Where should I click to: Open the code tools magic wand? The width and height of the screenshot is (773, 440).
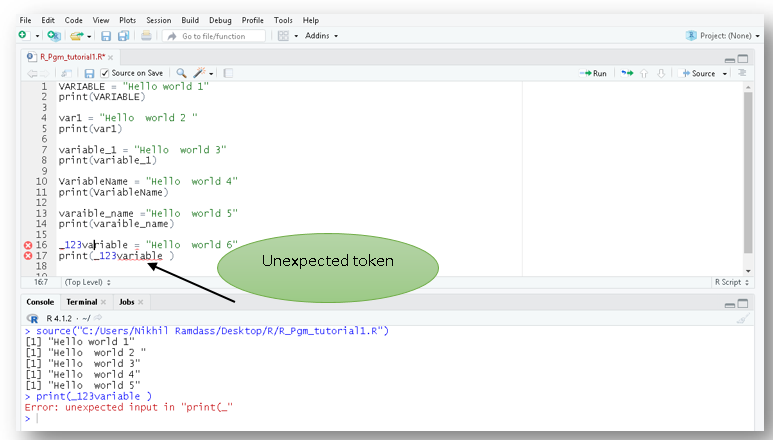tap(200, 73)
